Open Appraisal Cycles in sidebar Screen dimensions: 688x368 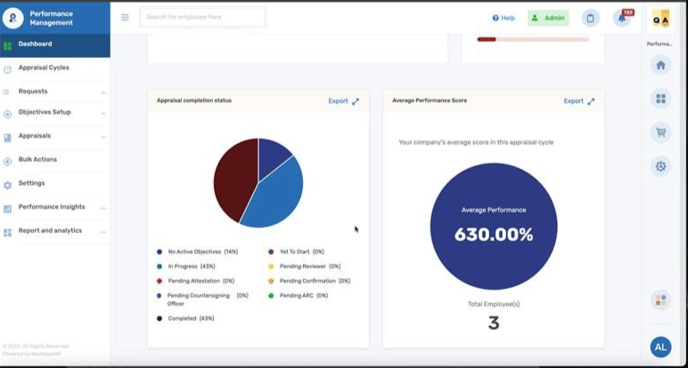tap(43, 68)
